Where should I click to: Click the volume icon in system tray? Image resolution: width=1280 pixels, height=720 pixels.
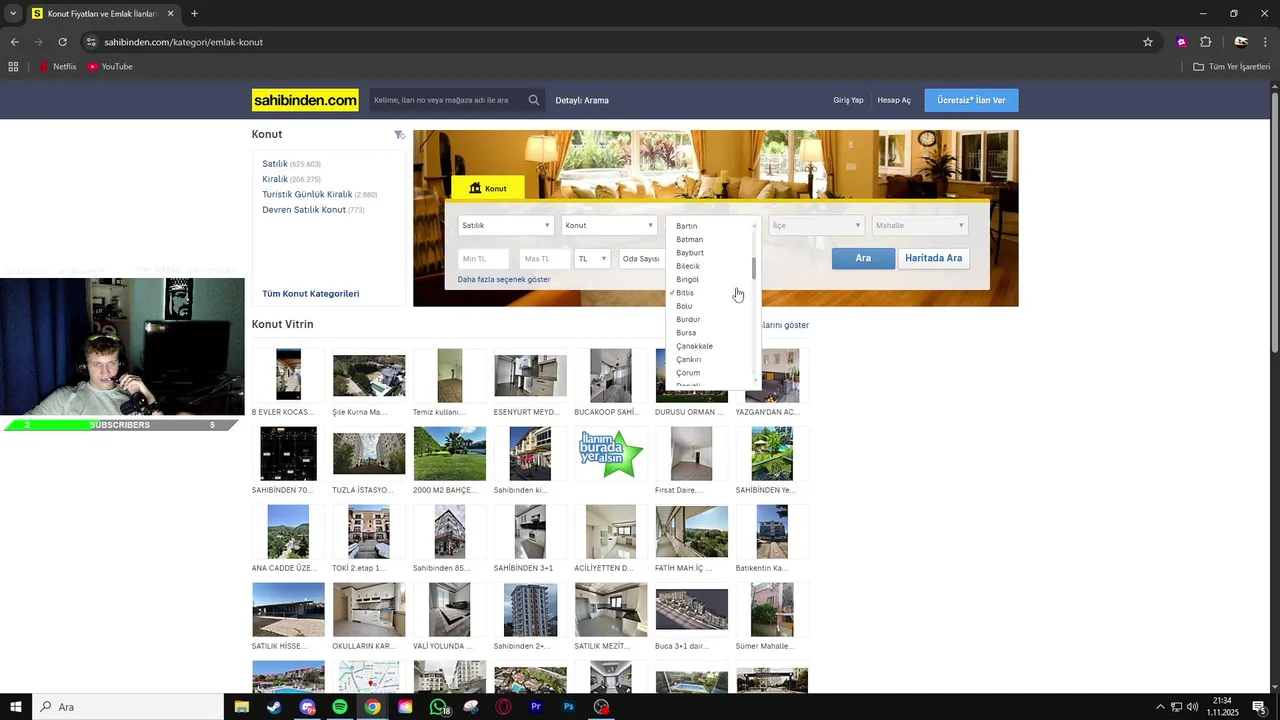tap(1192, 707)
